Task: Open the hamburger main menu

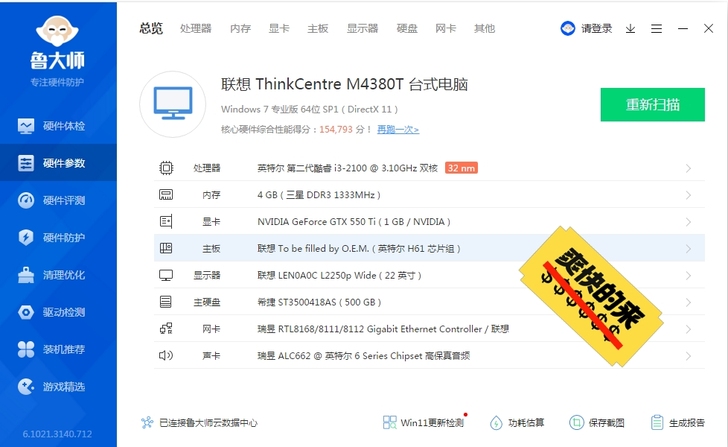Action: 656,29
